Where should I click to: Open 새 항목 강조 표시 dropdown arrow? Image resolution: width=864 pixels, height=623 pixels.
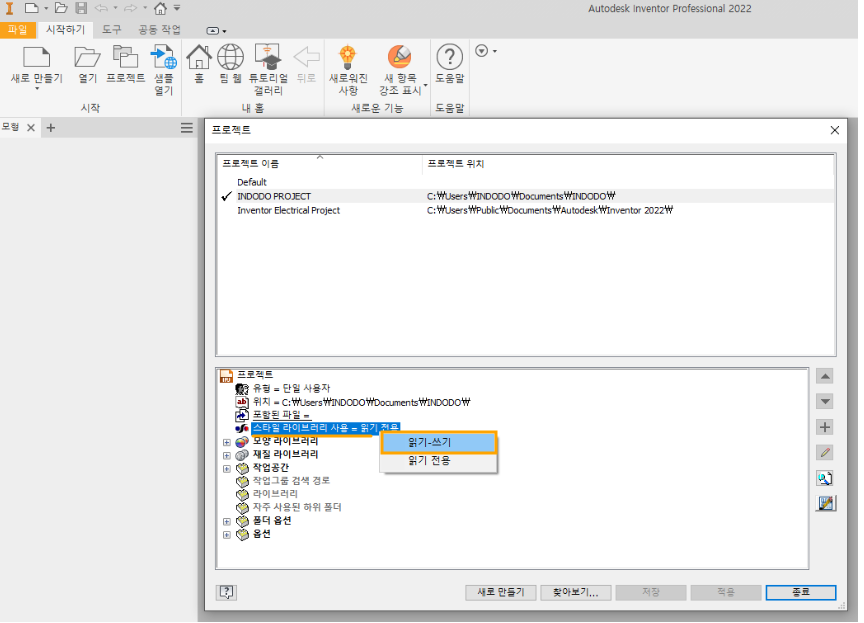(425, 85)
